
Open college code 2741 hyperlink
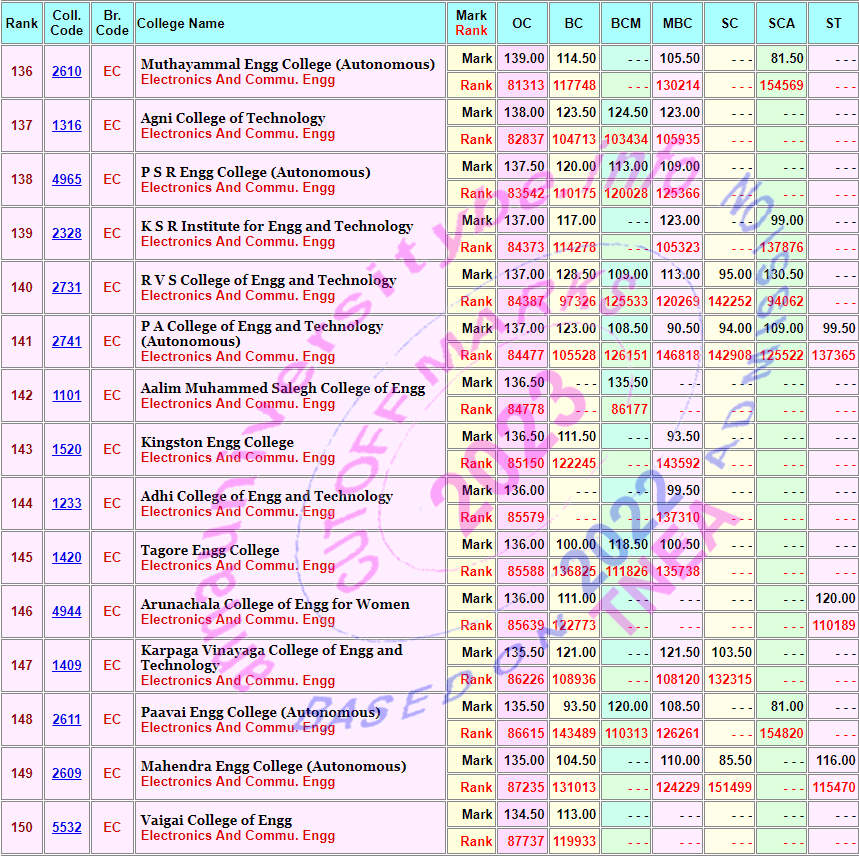coord(67,342)
